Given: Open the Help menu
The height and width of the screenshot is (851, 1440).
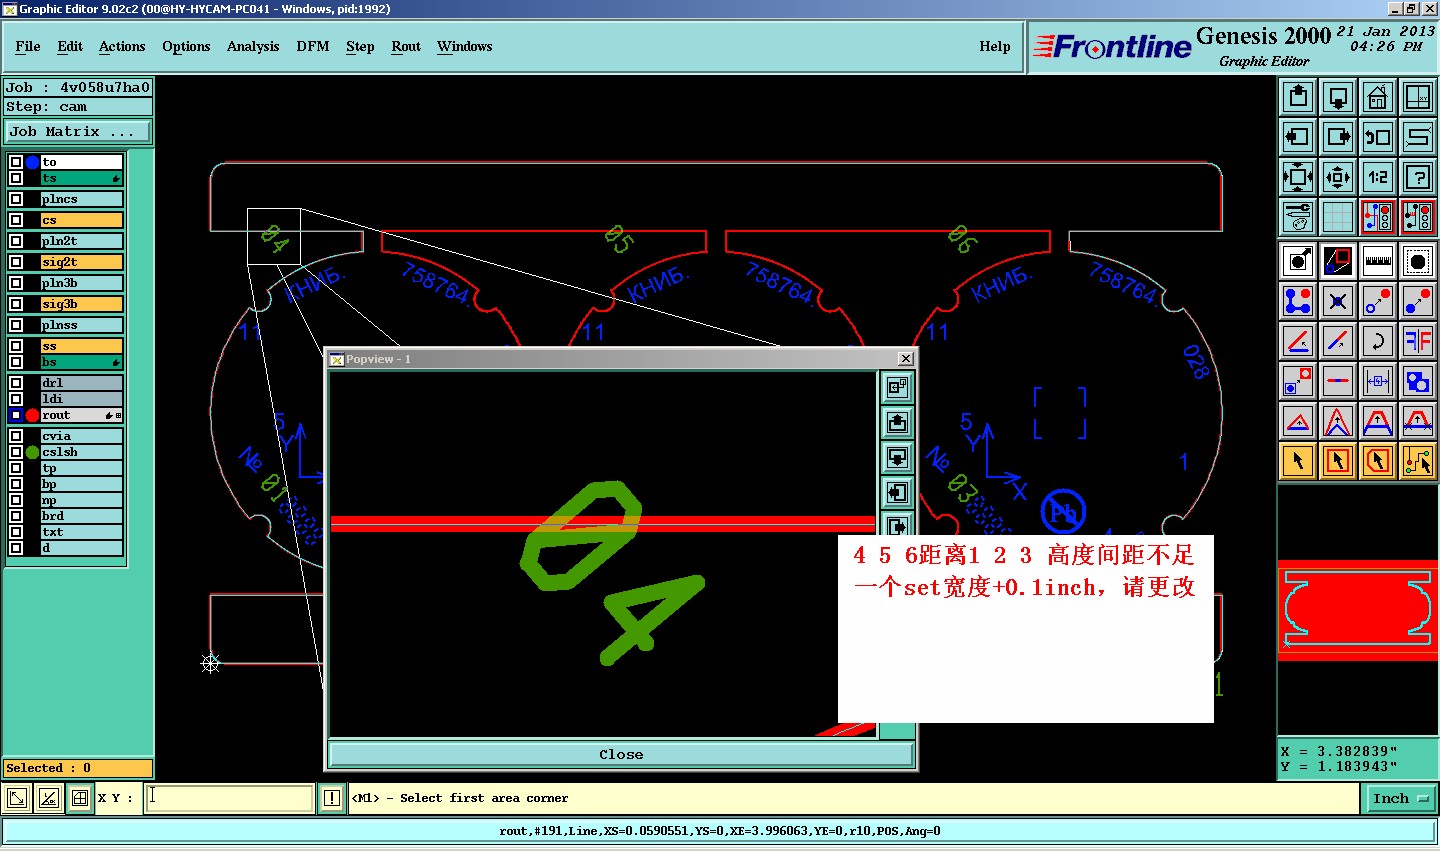Looking at the screenshot, I should tap(995, 46).
